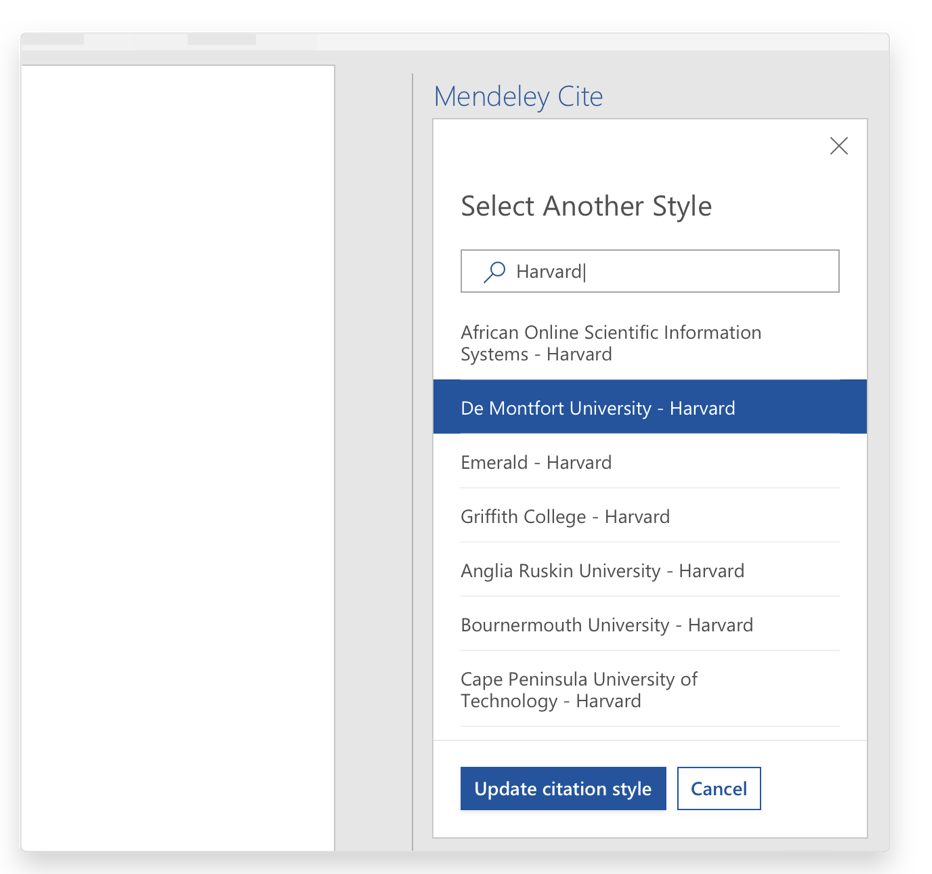Click the Mendeley Cite pane title
Image resolution: width=932 pixels, height=874 pixels.
tap(518, 97)
